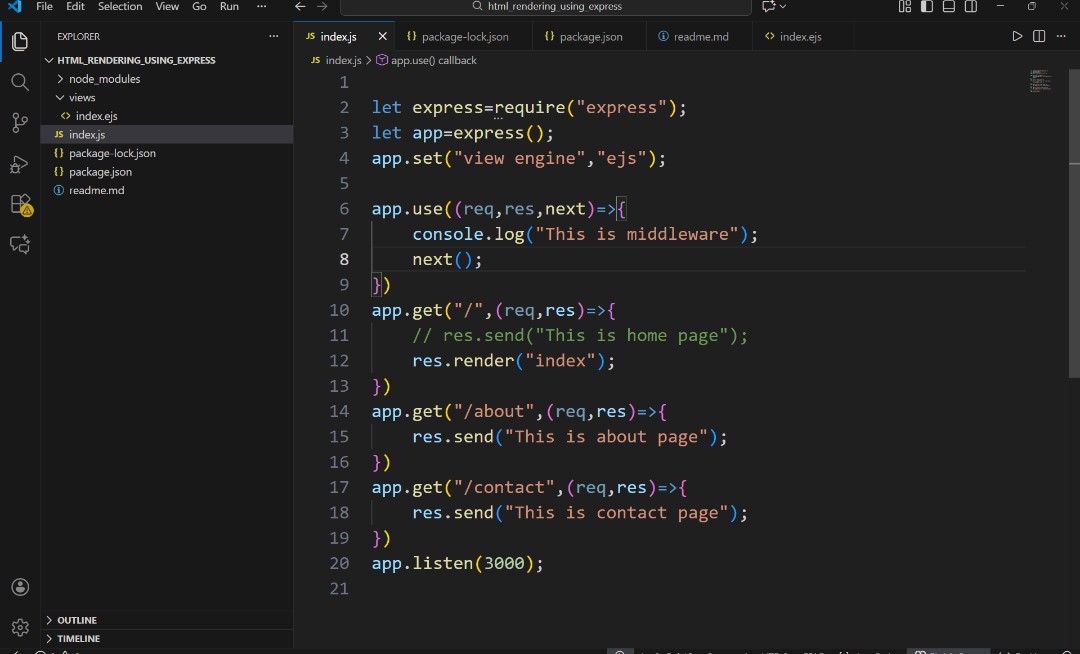Open the Explorer view in activity bar
The height and width of the screenshot is (654, 1080).
20,41
